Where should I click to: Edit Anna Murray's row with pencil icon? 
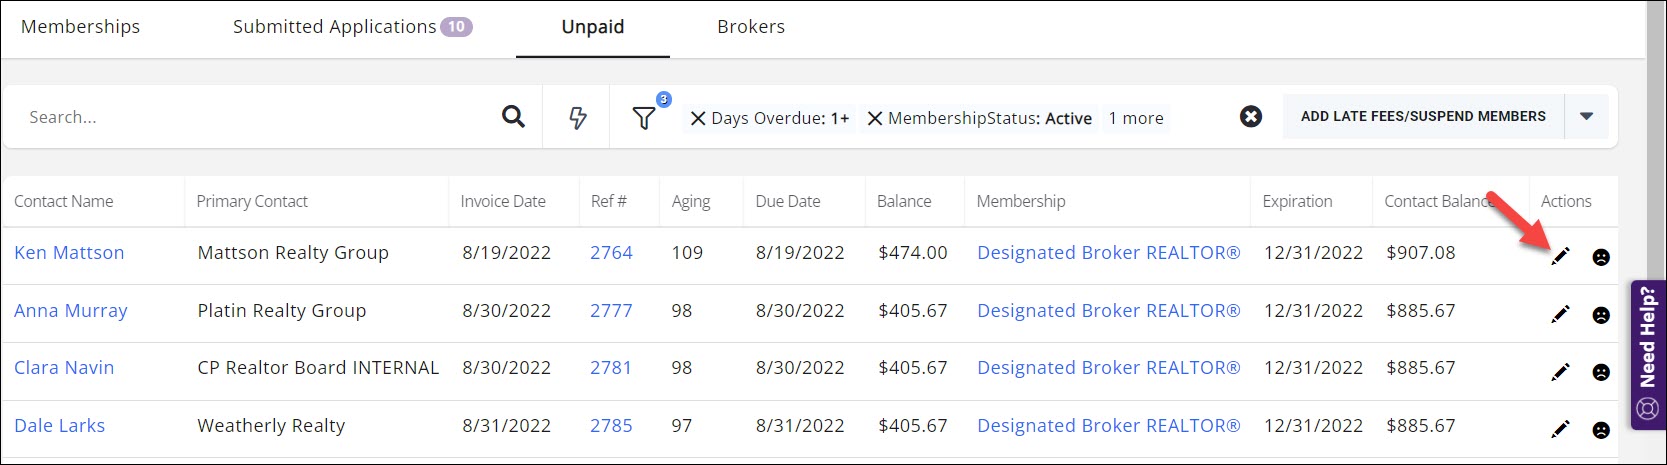1560,314
